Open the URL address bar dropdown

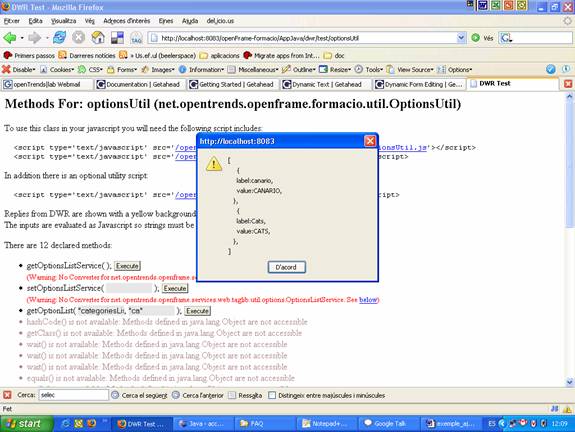pyautogui.click(x=461, y=37)
